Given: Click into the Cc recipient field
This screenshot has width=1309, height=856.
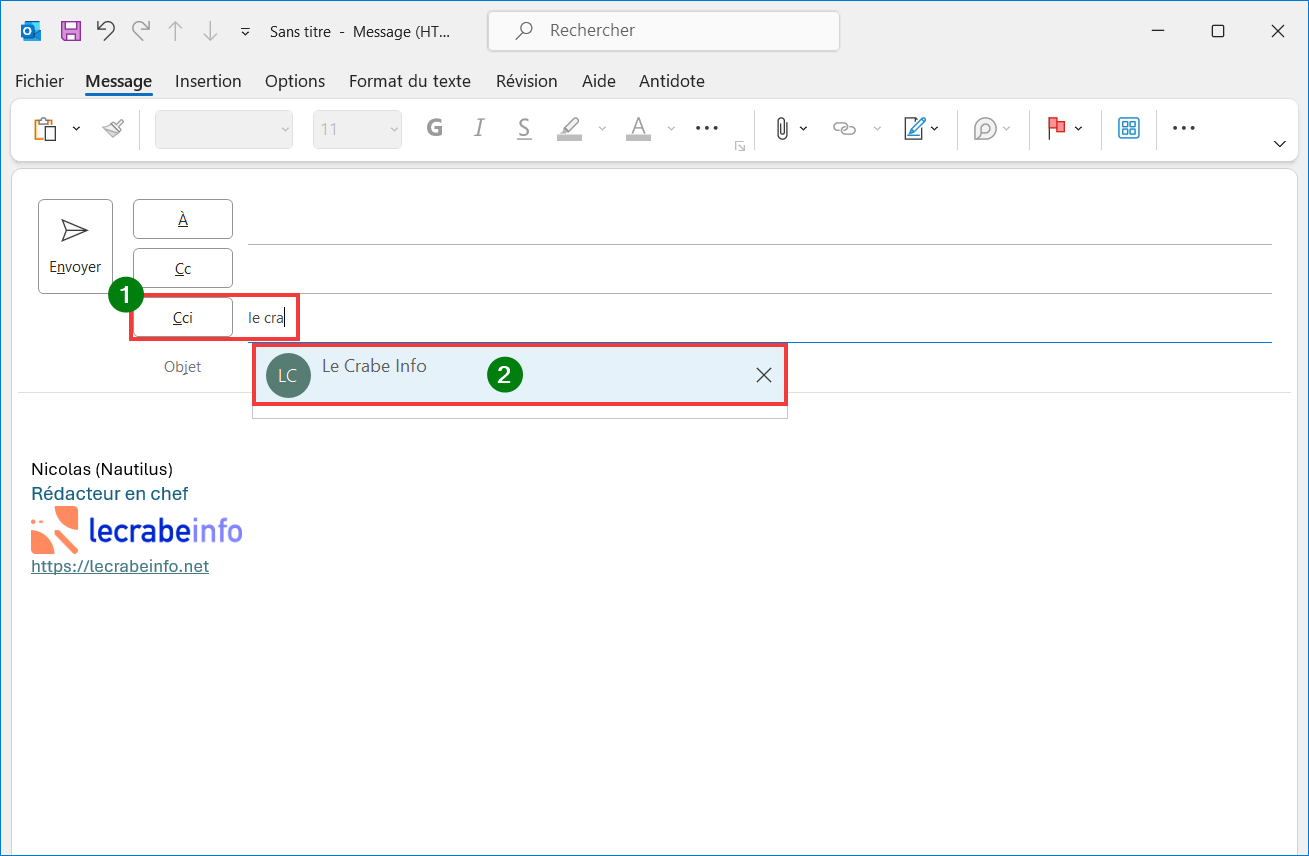Looking at the screenshot, I should (x=760, y=269).
